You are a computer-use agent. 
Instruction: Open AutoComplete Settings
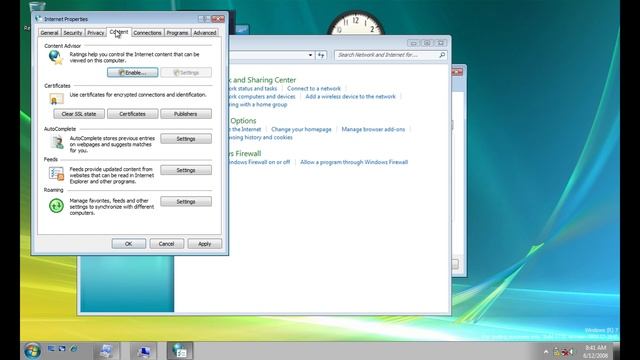(x=186, y=139)
